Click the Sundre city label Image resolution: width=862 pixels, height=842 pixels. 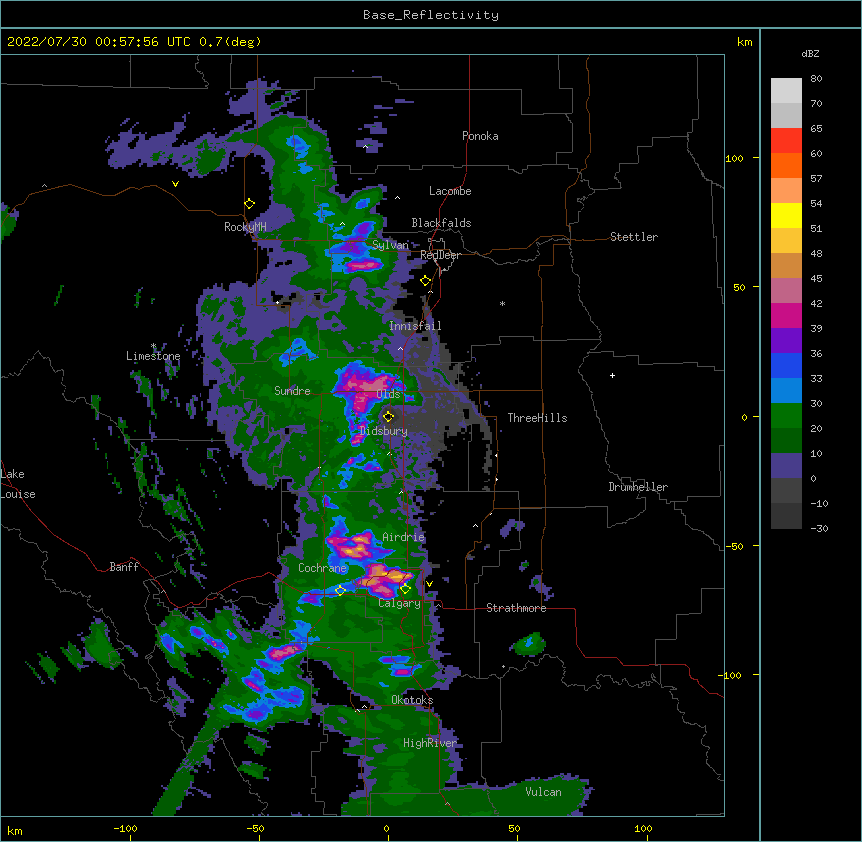292,391
